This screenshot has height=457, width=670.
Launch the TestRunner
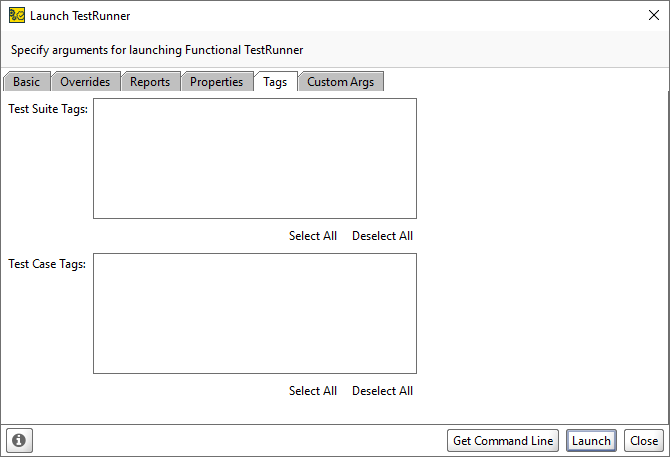click(591, 440)
